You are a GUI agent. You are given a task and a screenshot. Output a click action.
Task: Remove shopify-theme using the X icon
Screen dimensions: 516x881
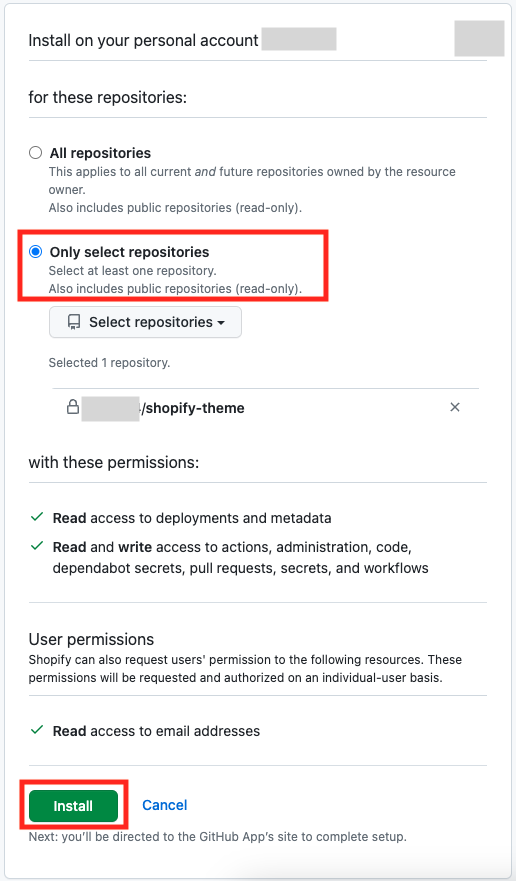[x=455, y=407]
